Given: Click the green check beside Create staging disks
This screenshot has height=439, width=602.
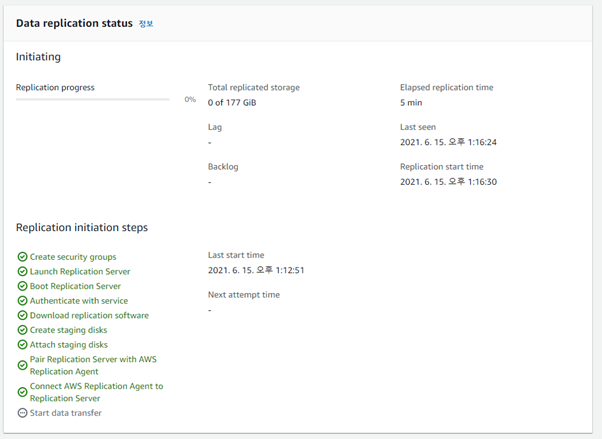Looking at the screenshot, I should pyautogui.click(x=23, y=330).
